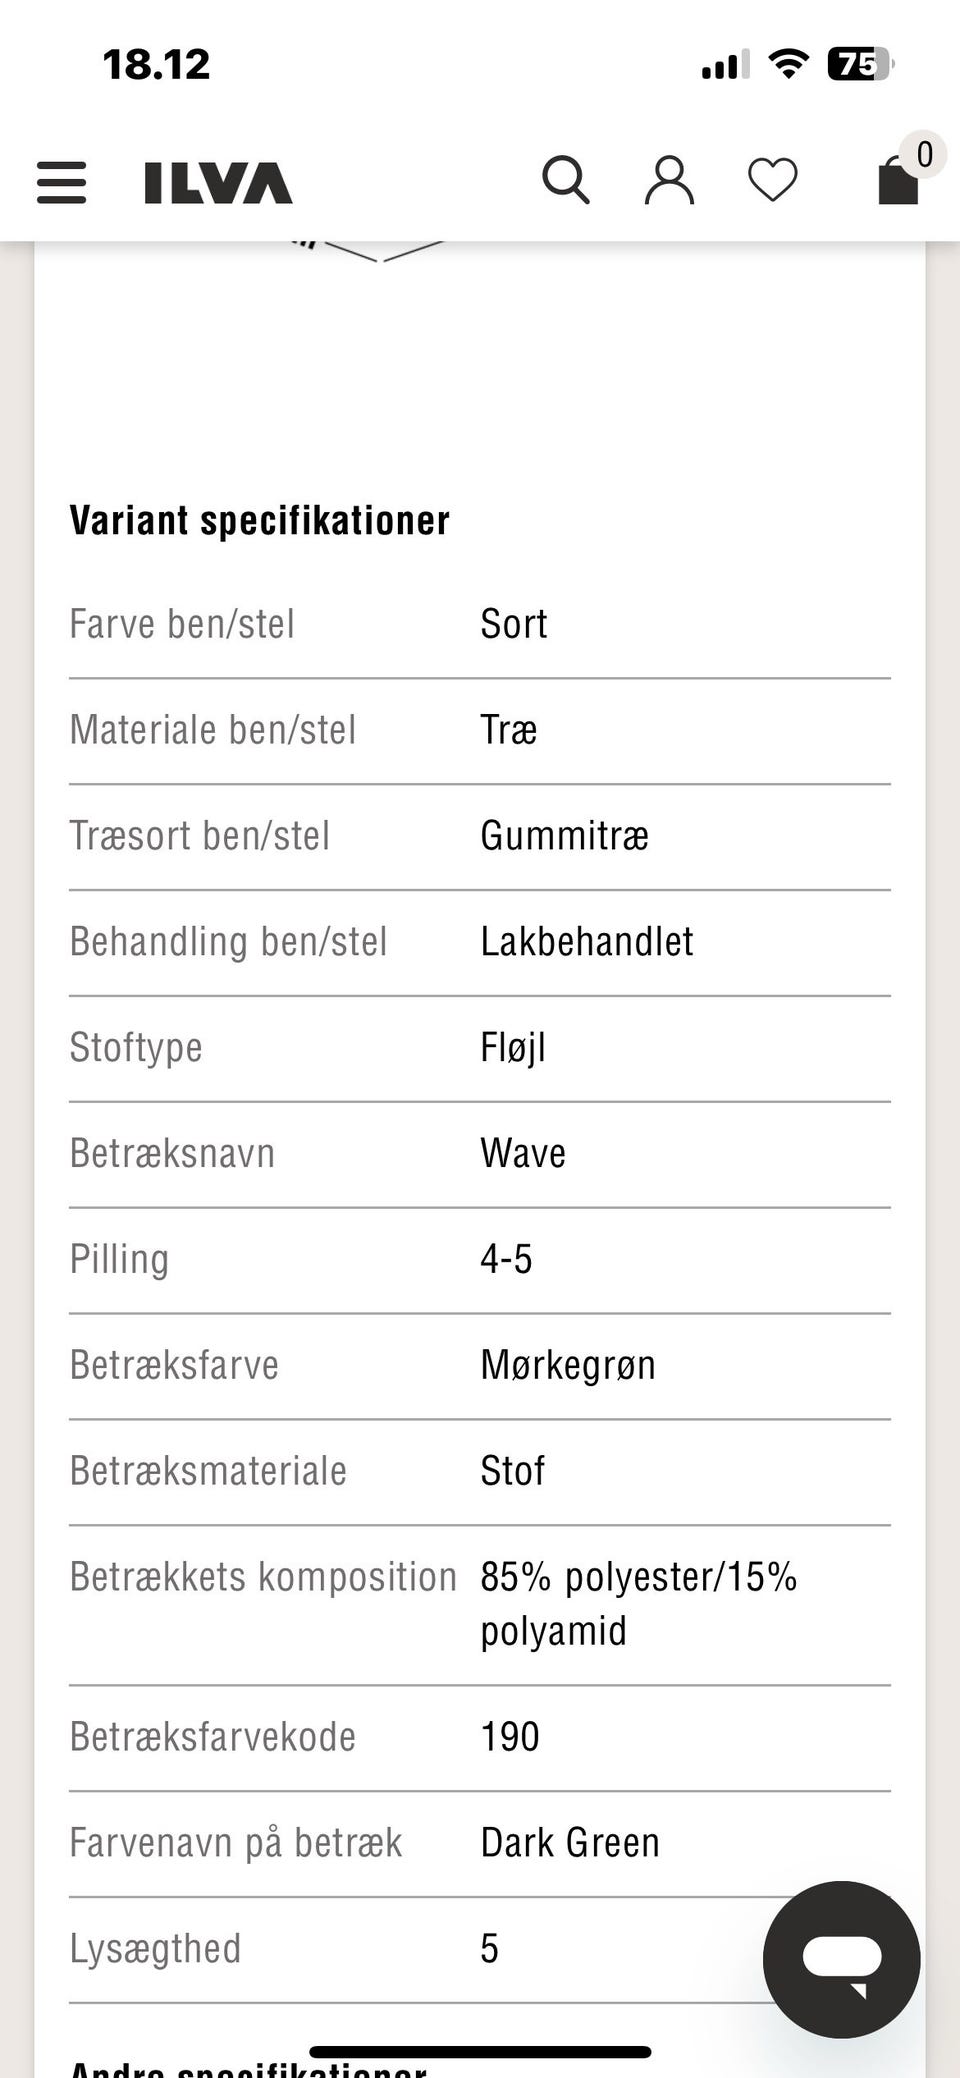Tap the cellular signal bars
Image resolution: width=960 pixels, height=2078 pixels.
[x=725, y=66]
